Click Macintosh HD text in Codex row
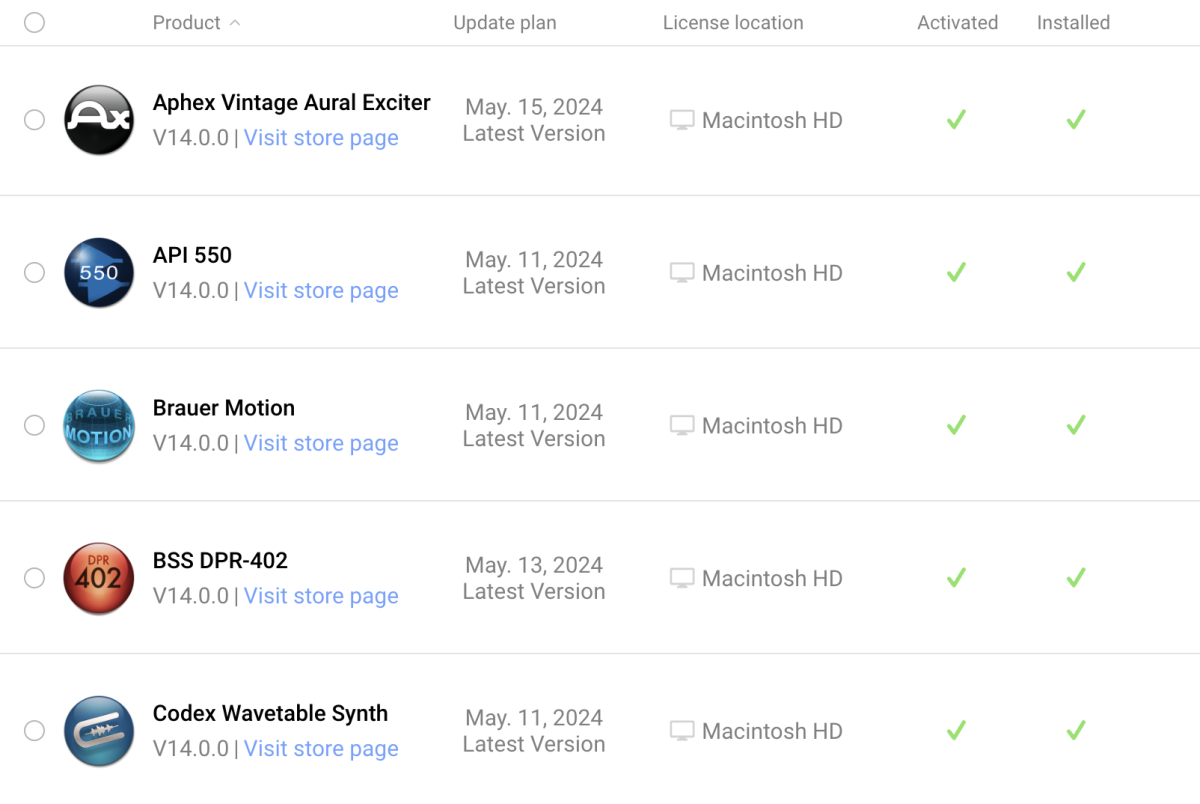 [x=772, y=731]
